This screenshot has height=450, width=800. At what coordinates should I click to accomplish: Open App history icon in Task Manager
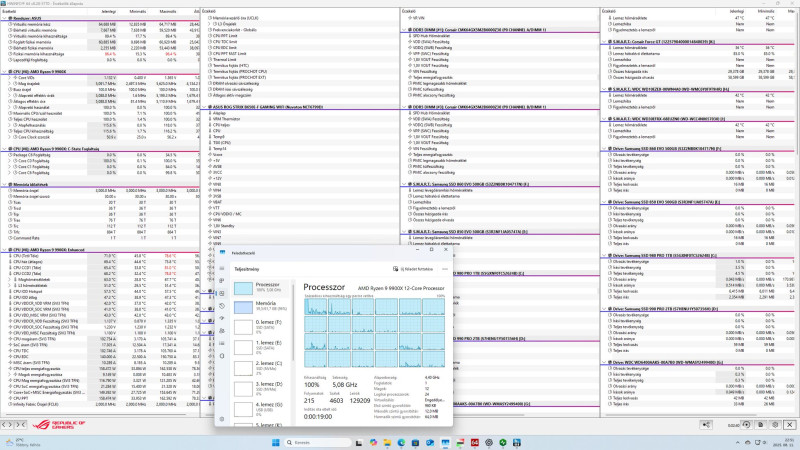pyautogui.click(x=222, y=306)
